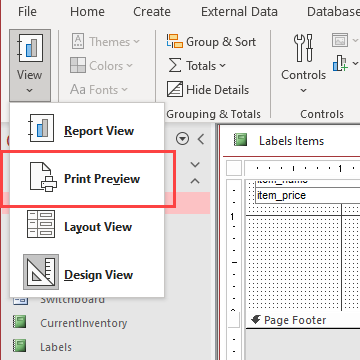The height and width of the screenshot is (360, 360).
Task: Click Hide Details
Action: [208, 90]
